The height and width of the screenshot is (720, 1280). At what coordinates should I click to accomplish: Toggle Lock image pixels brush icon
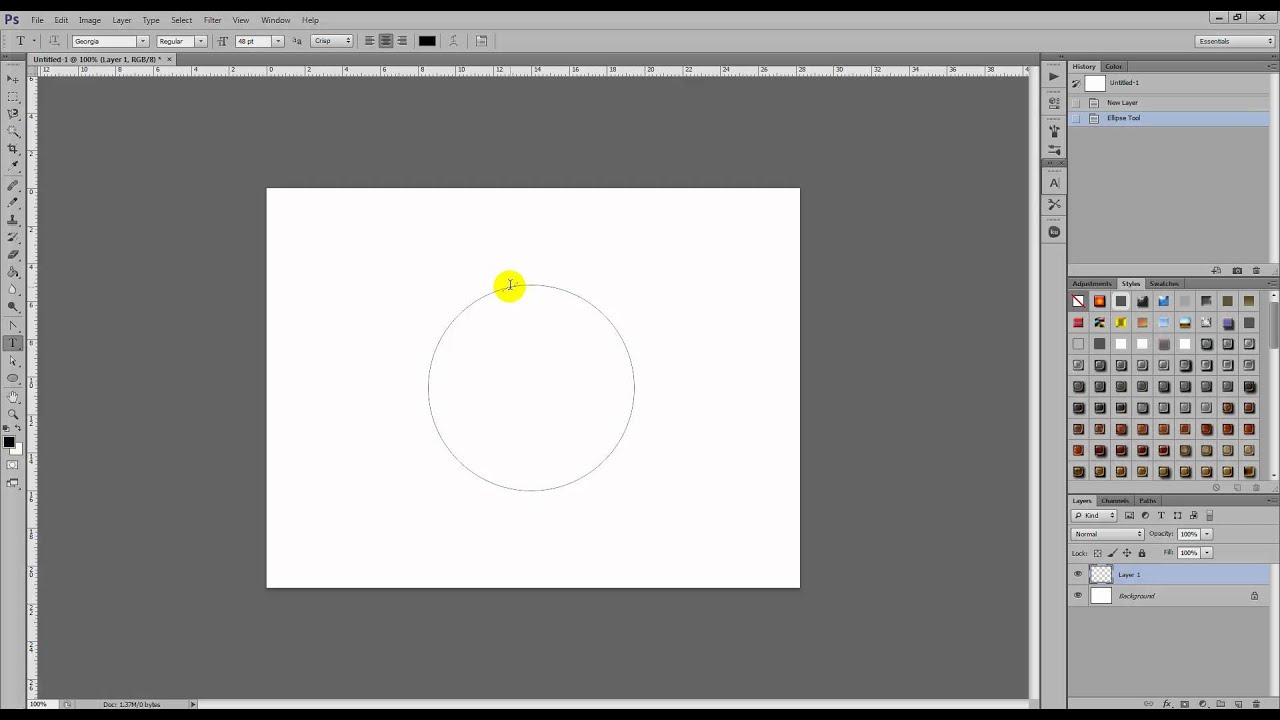[1112, 553]
